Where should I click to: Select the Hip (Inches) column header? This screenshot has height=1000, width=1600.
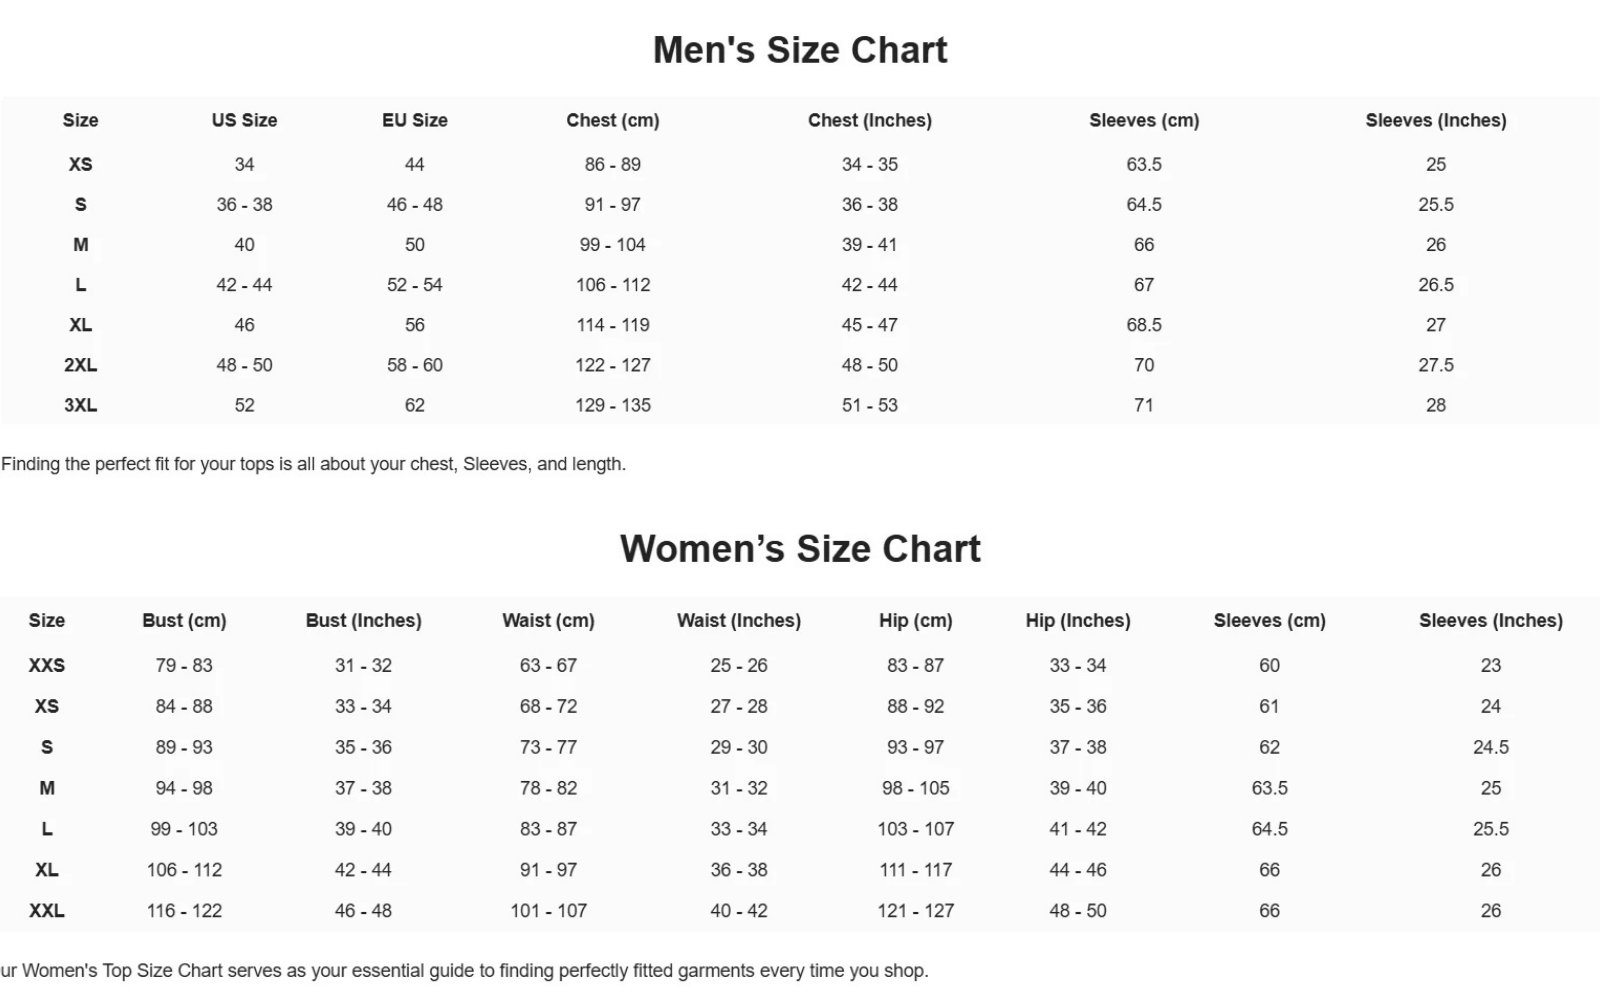click(x=1077, y=620)
